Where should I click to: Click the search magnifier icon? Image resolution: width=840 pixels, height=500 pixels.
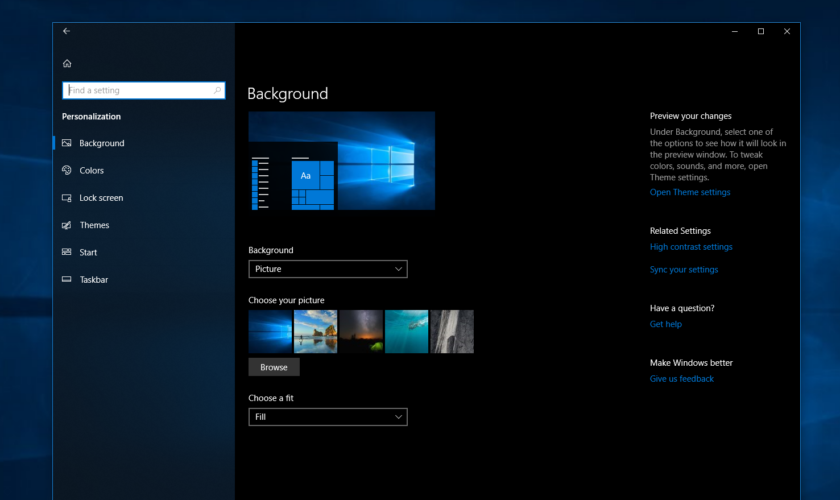point(217,90)
